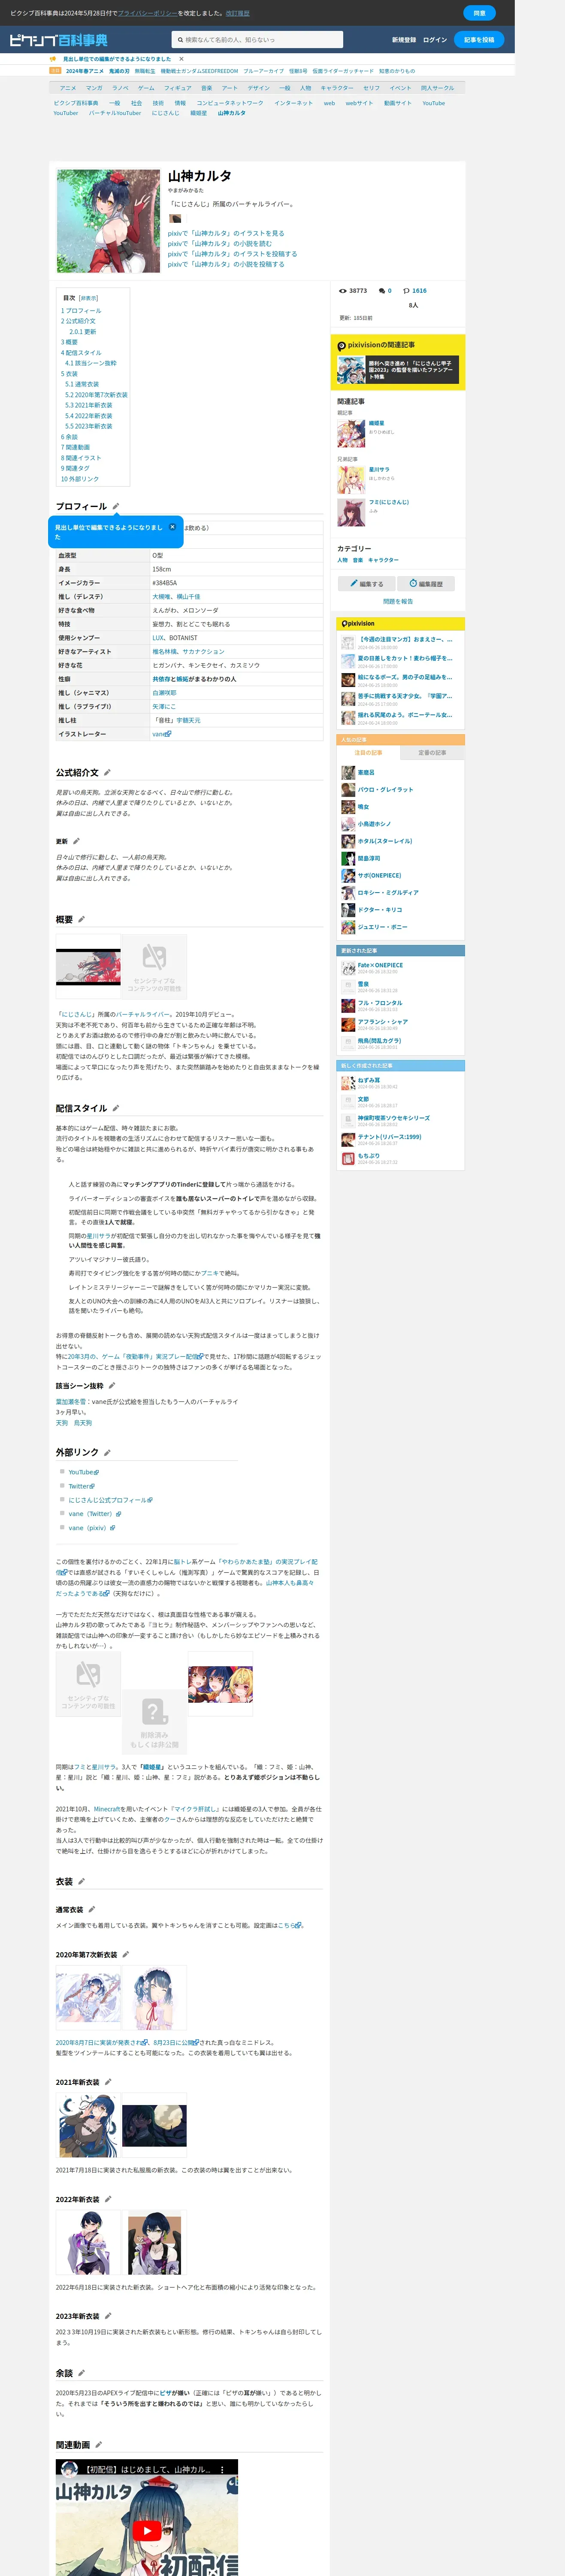Click the 同意 consent button
The width and height of the screenshot is (565, 2576).
479,13
